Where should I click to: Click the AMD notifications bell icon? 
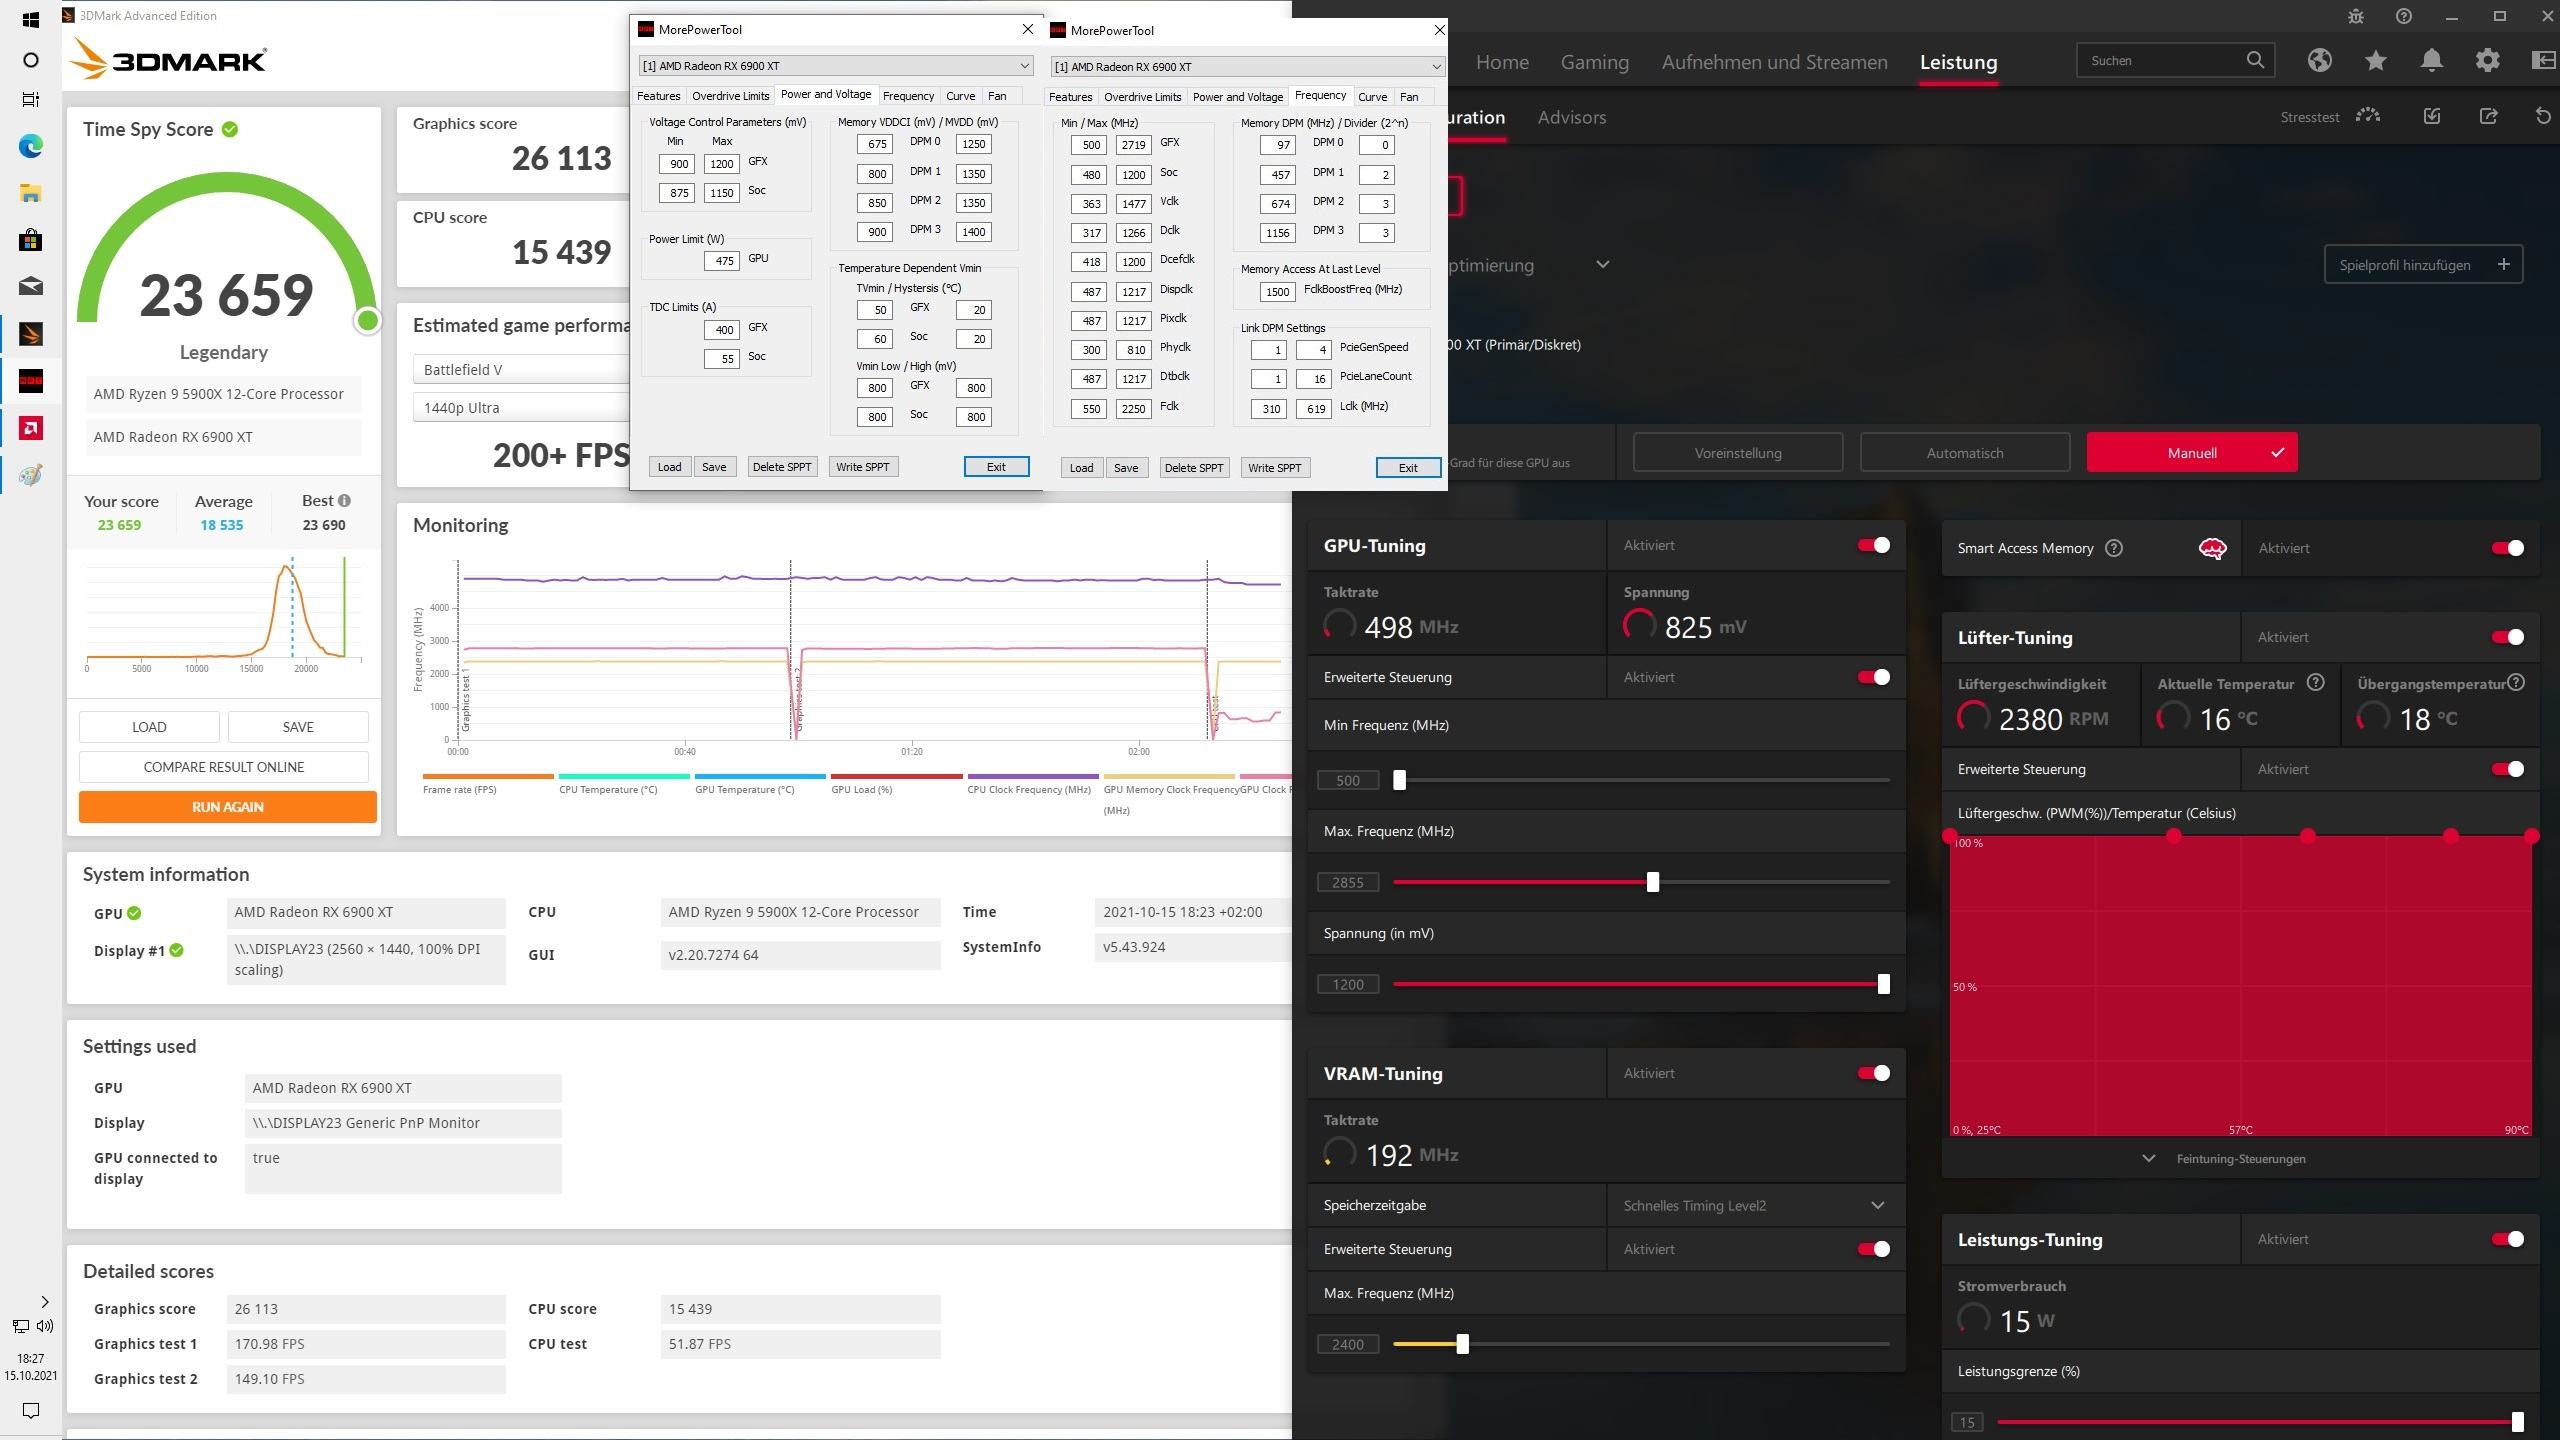coord(2431,61)
